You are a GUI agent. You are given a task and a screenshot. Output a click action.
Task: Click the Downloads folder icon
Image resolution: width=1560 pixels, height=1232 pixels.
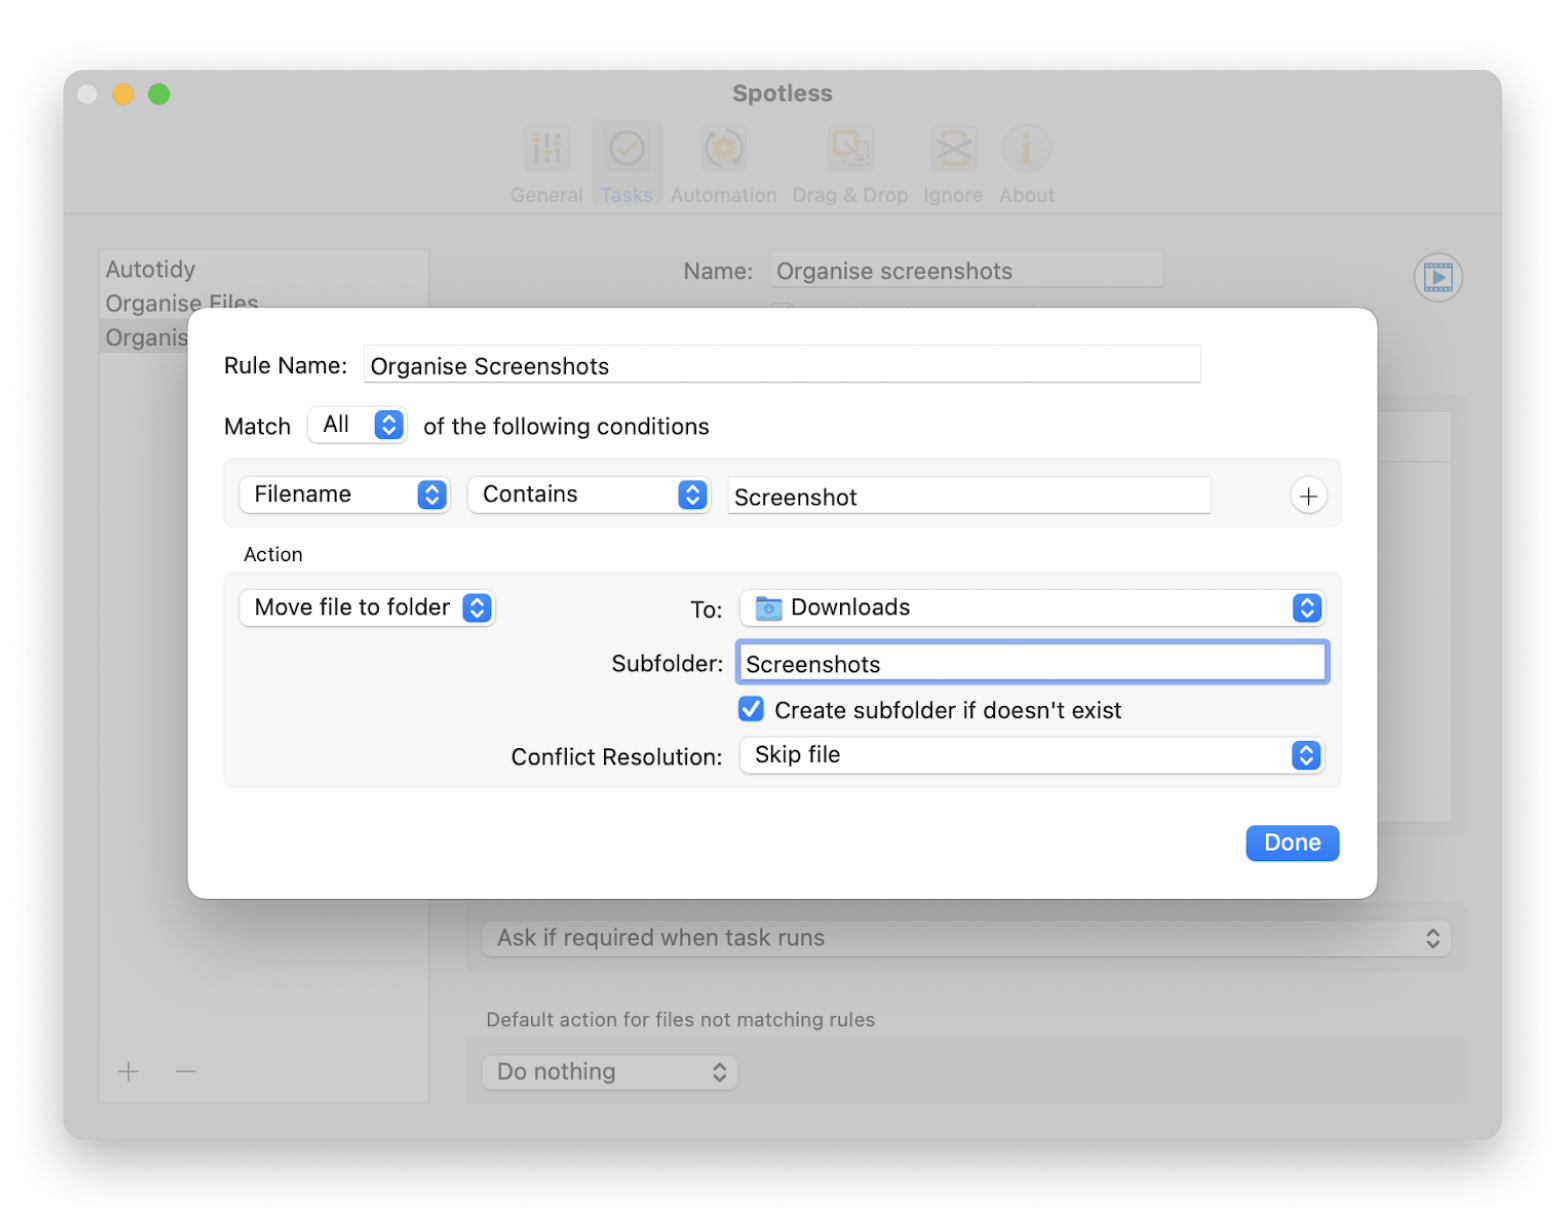coord(768,607)
